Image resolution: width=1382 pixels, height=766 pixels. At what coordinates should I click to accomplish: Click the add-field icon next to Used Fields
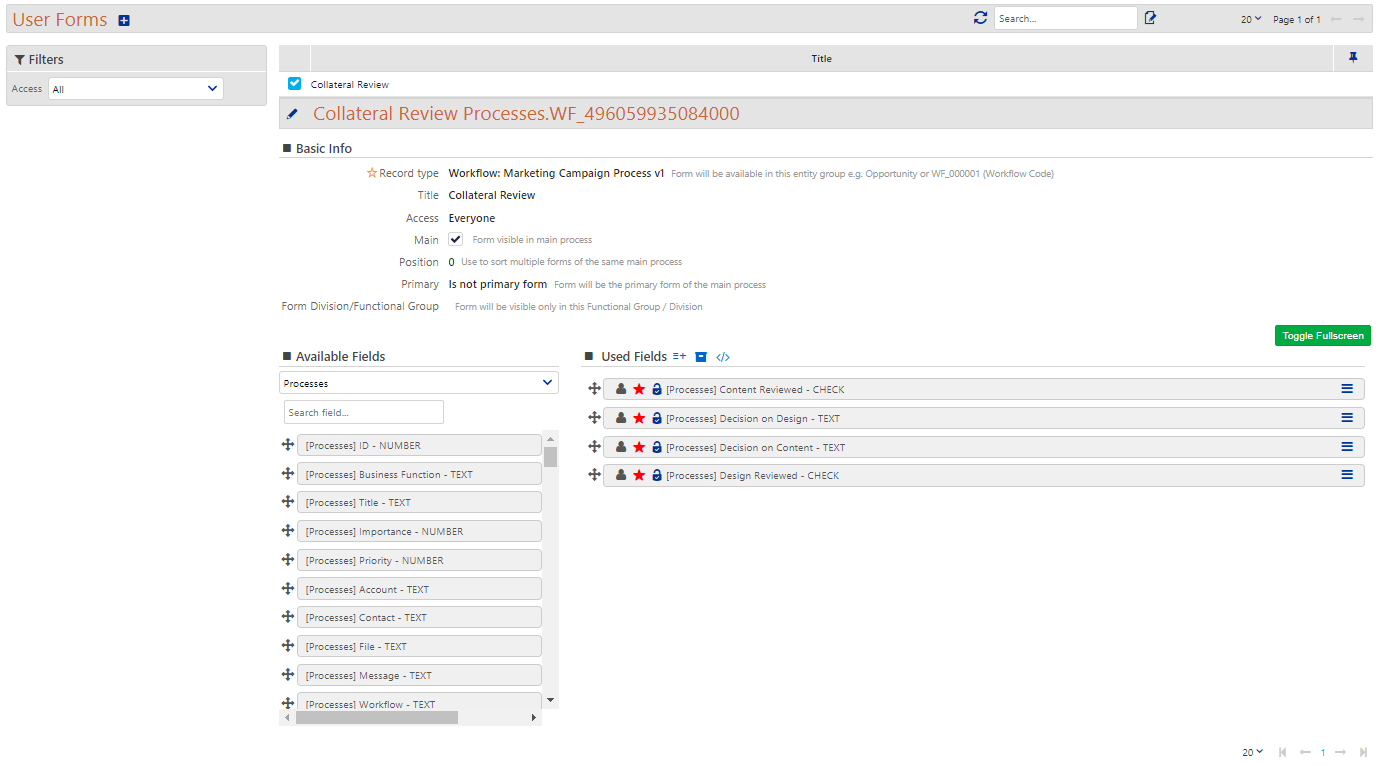679,356
